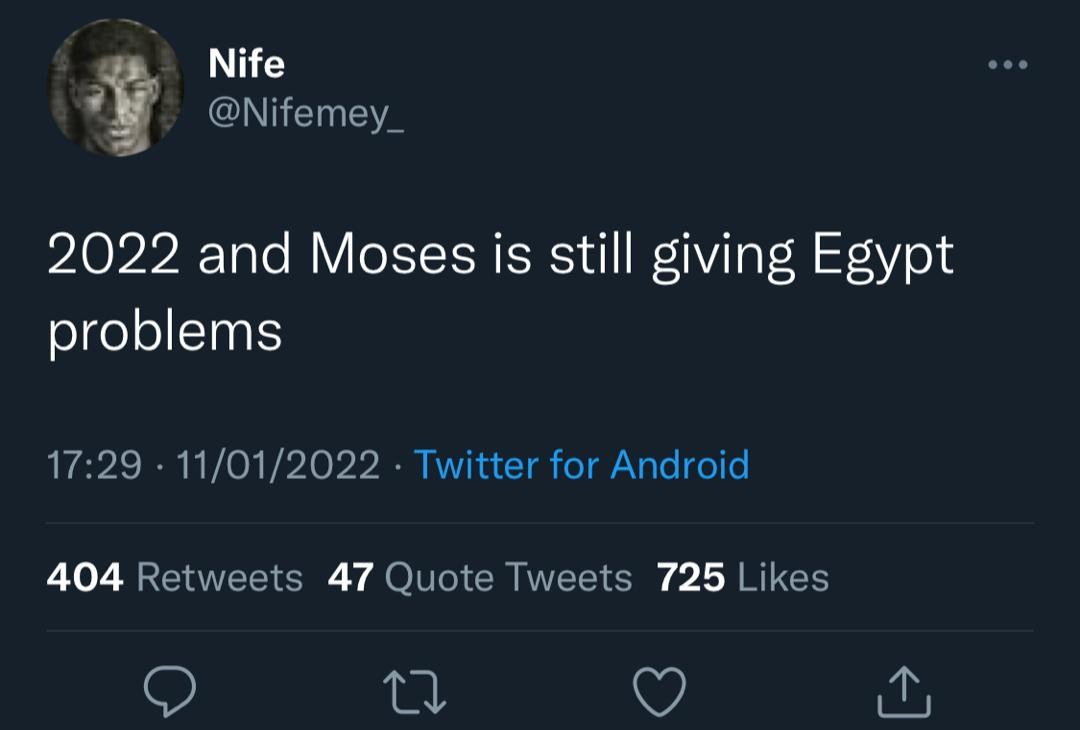The image size is (1080, 730).
Task: Click the word giving in the tweet
Action: coord(723,258)
